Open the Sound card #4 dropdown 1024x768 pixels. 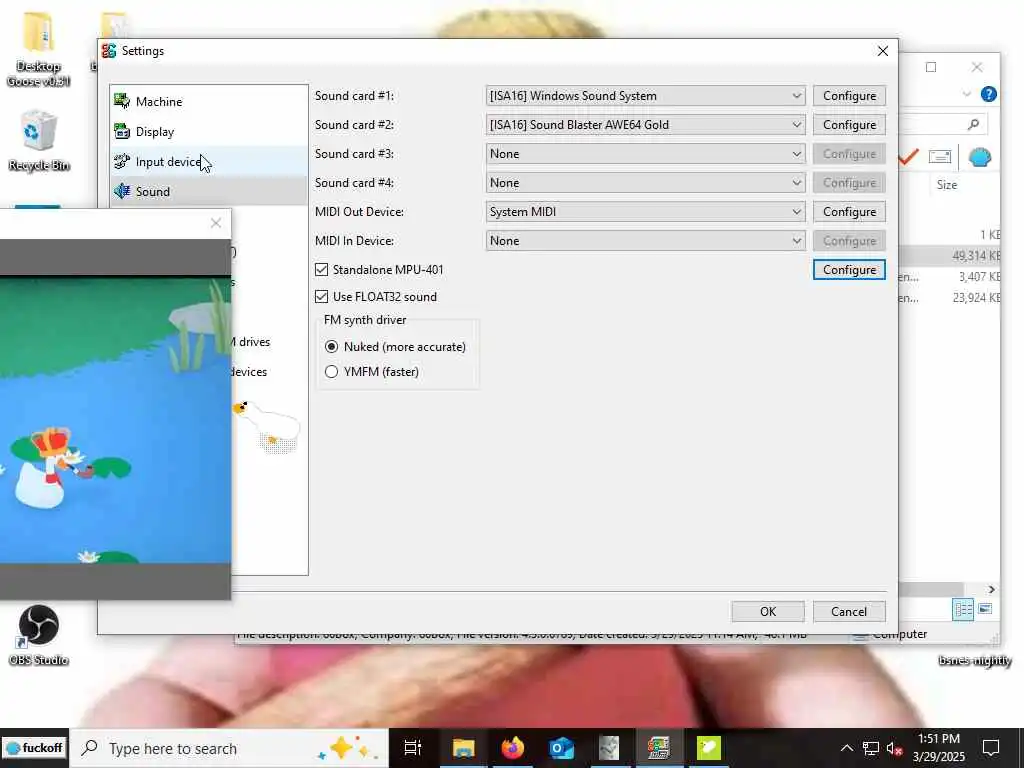pyautogui.click(x=645, y=183)
